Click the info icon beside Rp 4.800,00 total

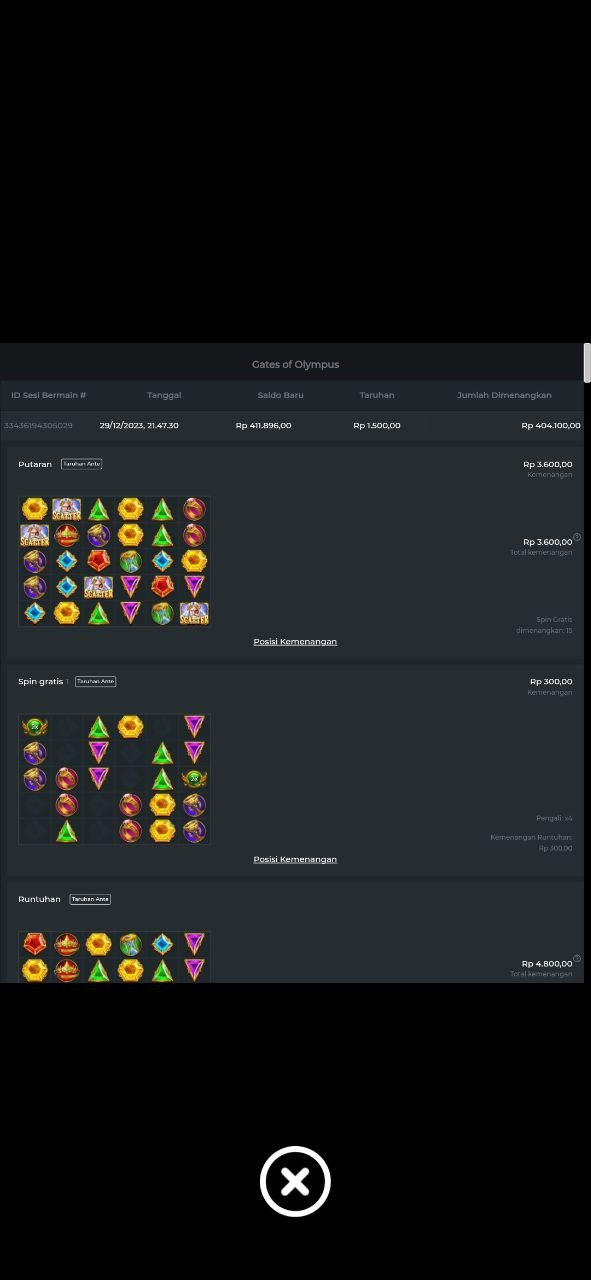[x=577, y=958]
